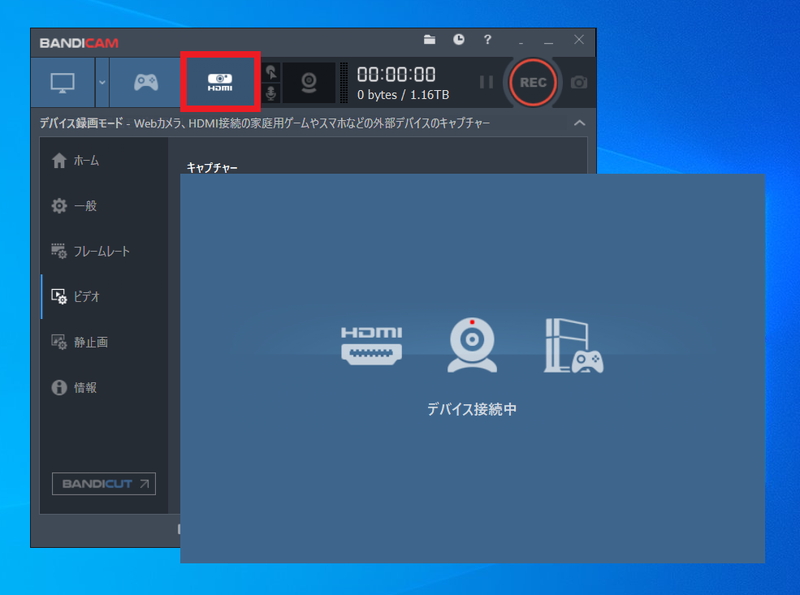Click the HDMI connector icon in preview
This screenshot has height=595, width=800.
pyautogui.click(x=371, y=345)
